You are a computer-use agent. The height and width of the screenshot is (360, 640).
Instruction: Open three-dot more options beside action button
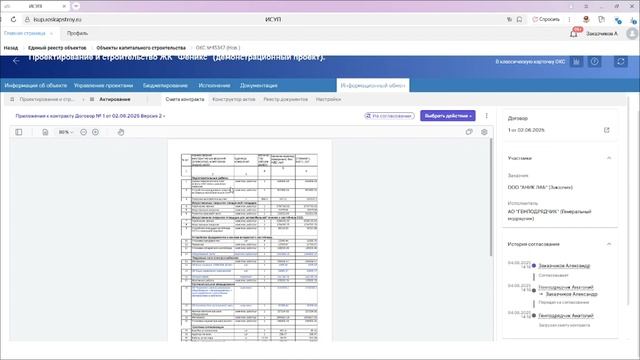pos(487,116)
